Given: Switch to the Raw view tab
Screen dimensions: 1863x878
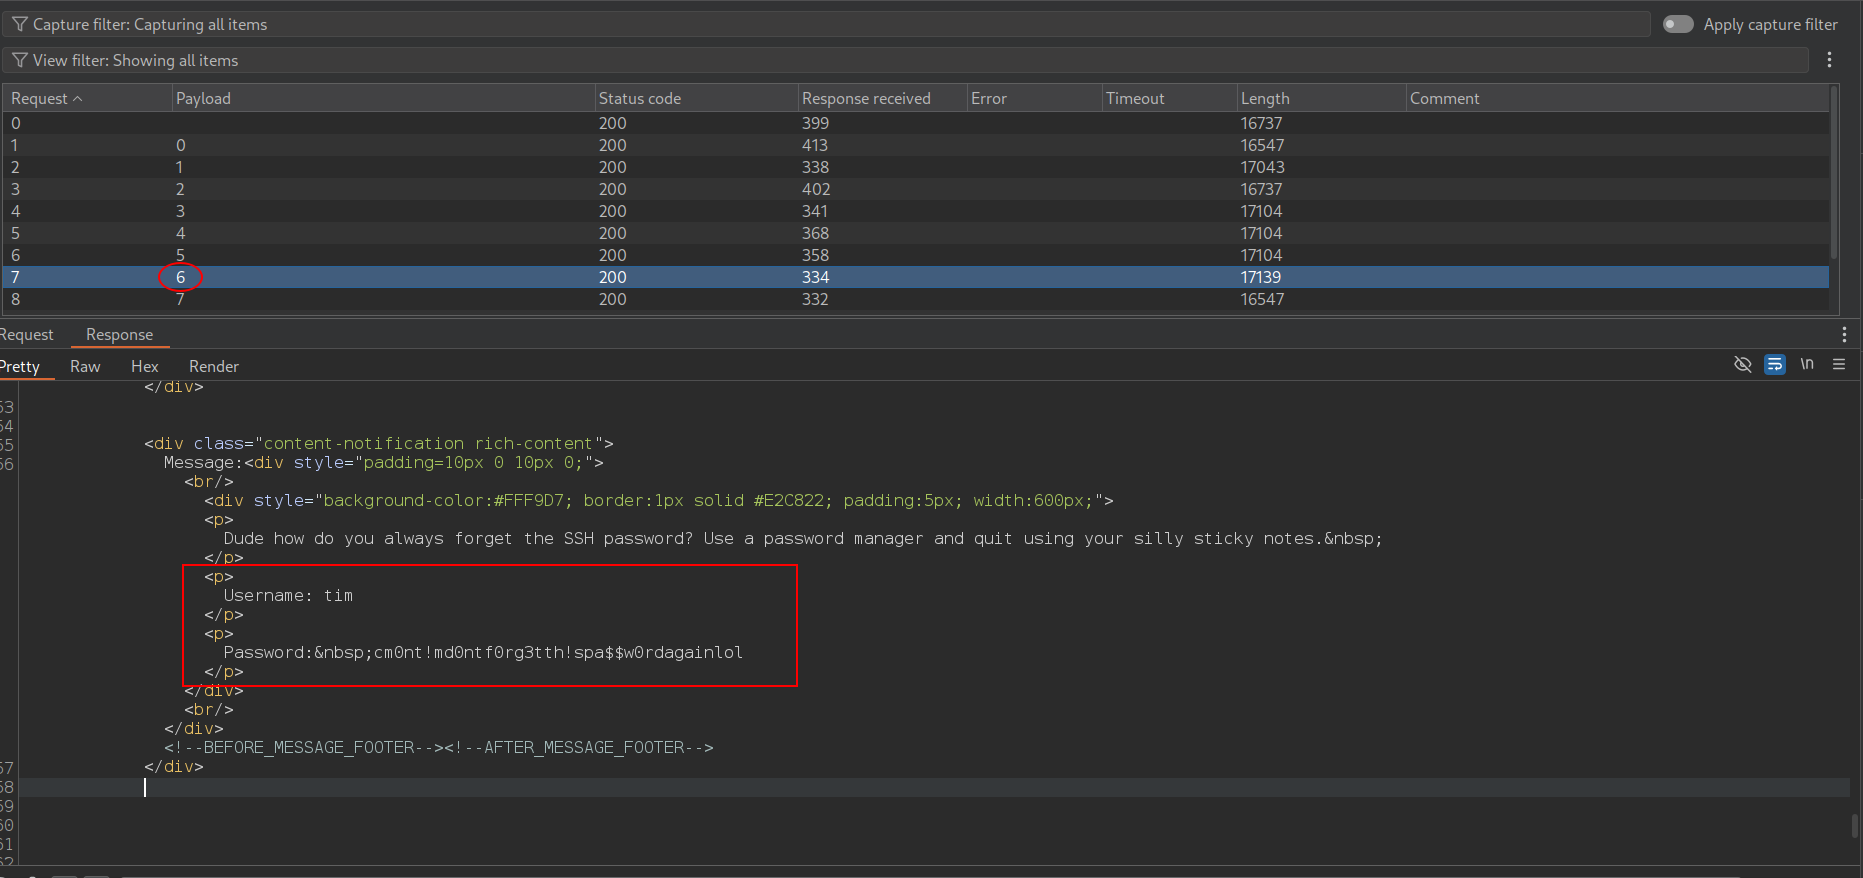Looking at the screenshot, I should 85,366.
